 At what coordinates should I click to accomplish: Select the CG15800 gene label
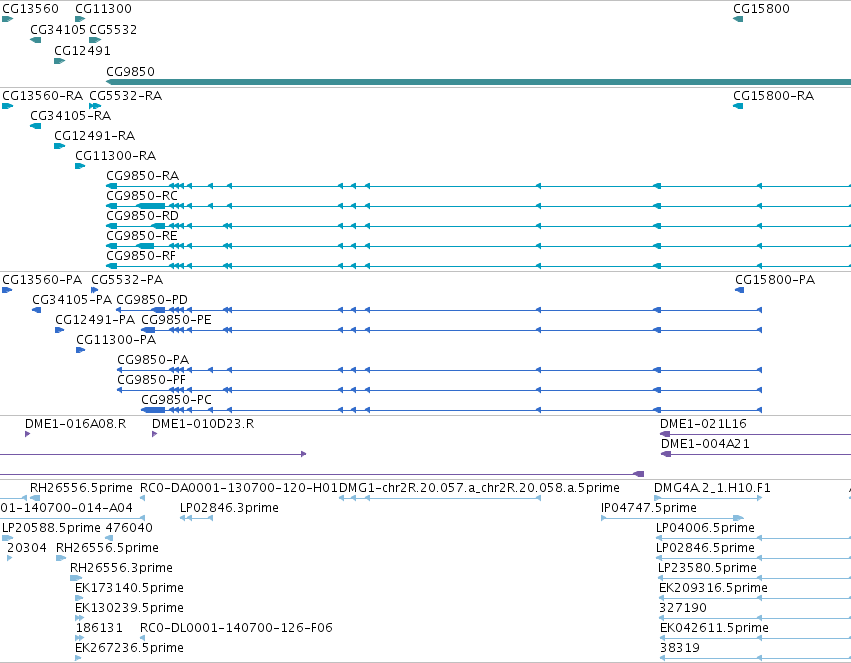[x=761, y=9]
